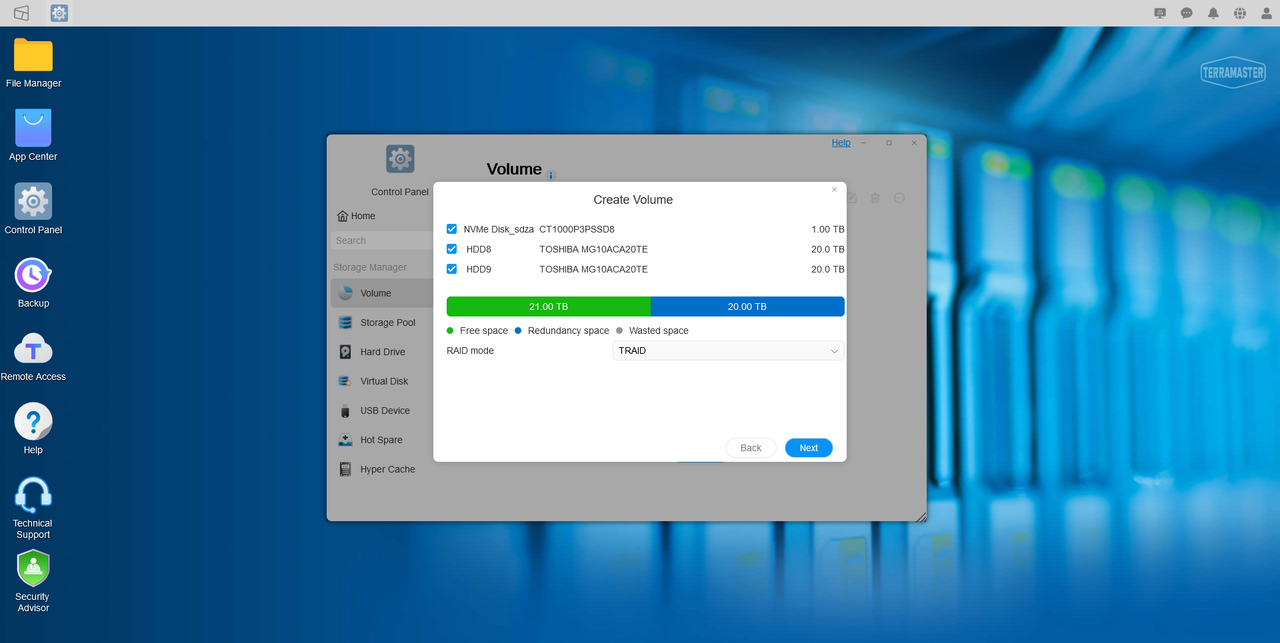The width and height of the screenshot is (1280, 643).
Task: Click TOSHIBA MG10ACA20TE in the HDD9 row
Action: (593, 269)
